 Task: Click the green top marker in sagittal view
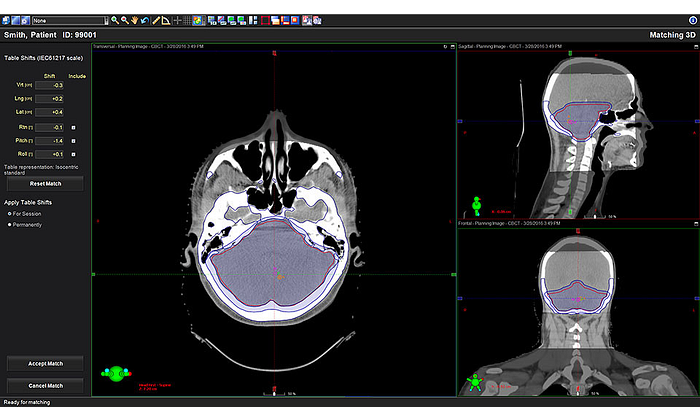[x=570, y=54]
